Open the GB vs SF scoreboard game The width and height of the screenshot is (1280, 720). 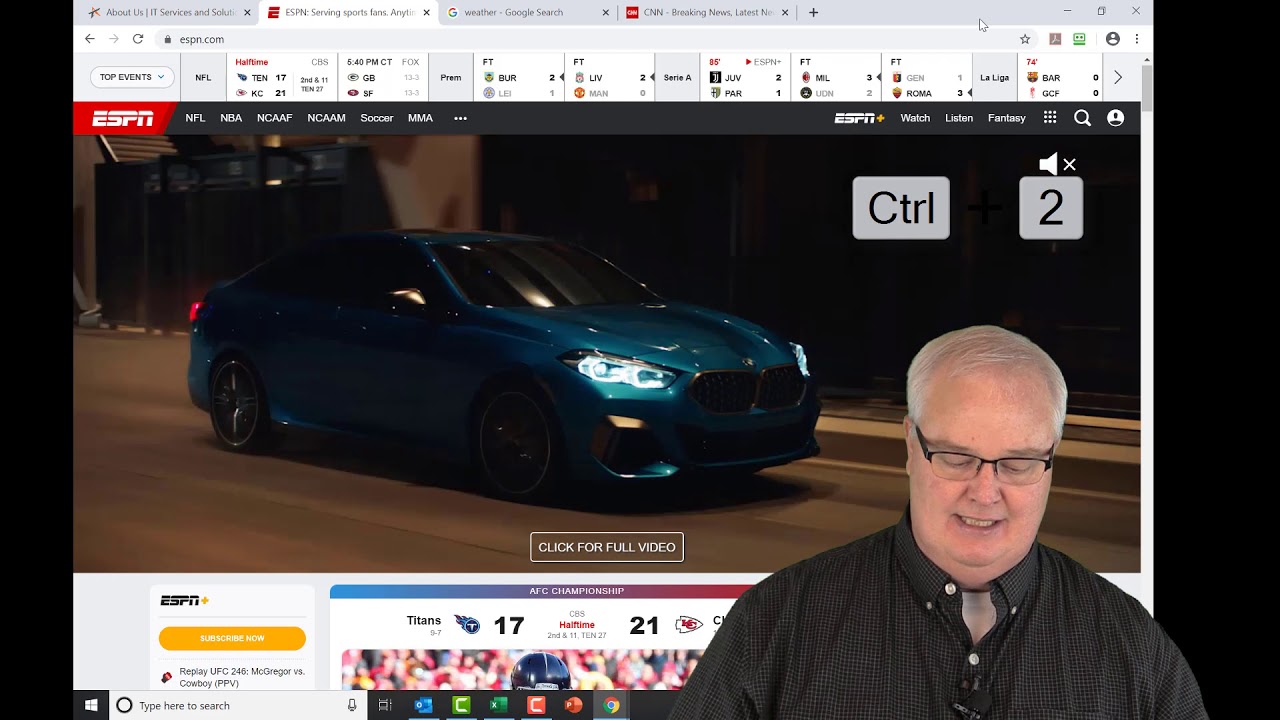point(383,77)
